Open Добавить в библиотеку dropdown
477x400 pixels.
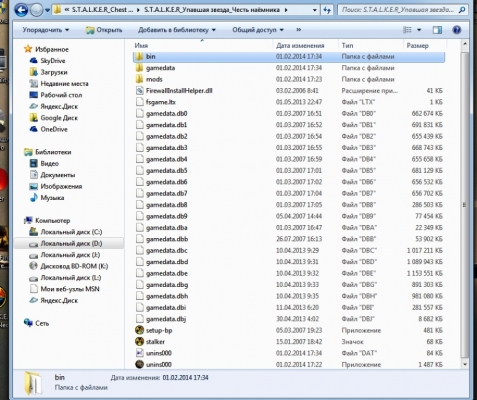point(177,30)
